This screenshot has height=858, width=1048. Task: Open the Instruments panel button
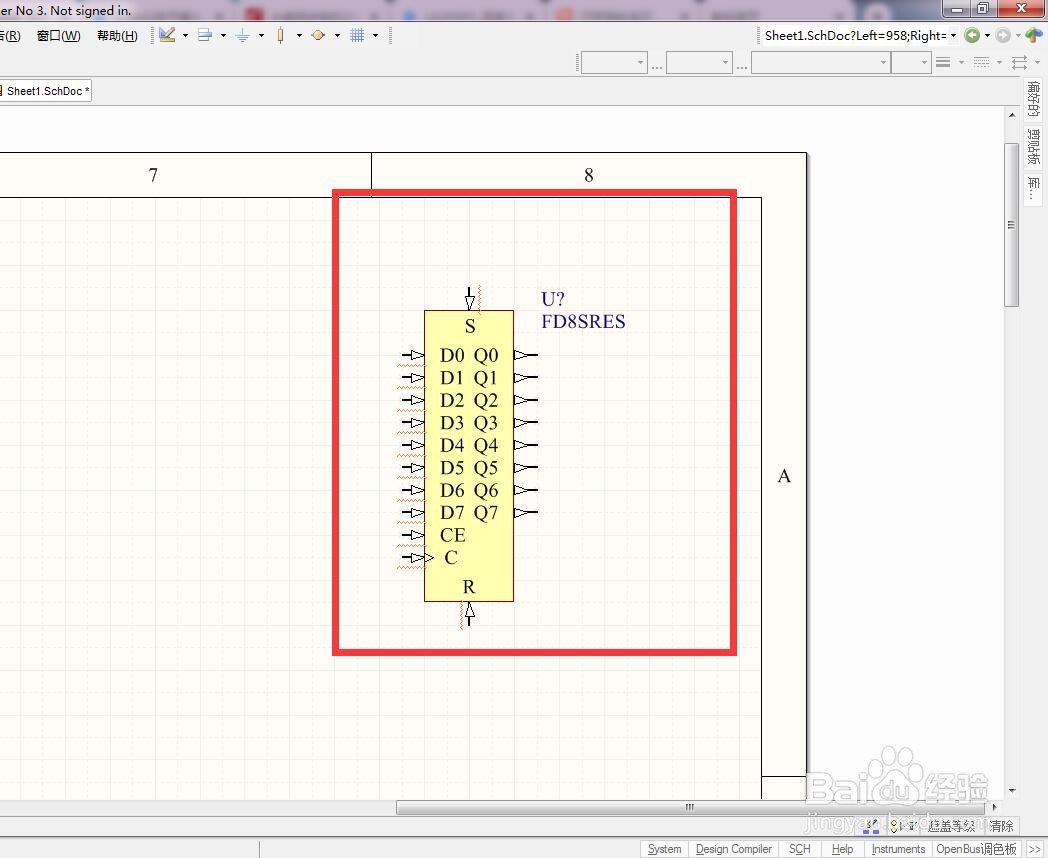pos(898,849)
